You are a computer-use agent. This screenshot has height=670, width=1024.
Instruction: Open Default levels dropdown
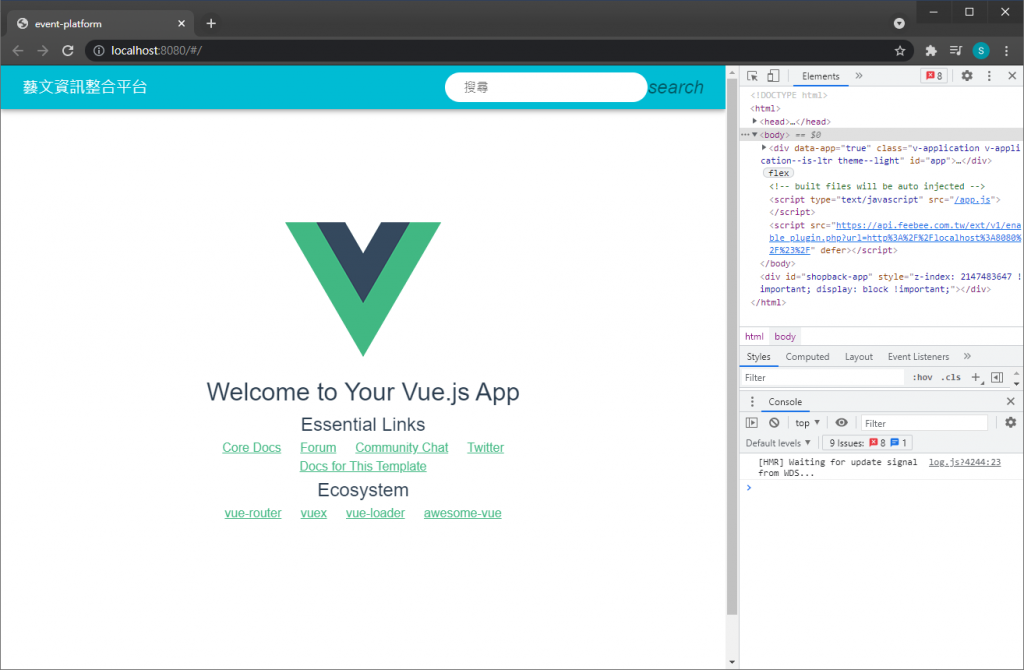(778, 443)
